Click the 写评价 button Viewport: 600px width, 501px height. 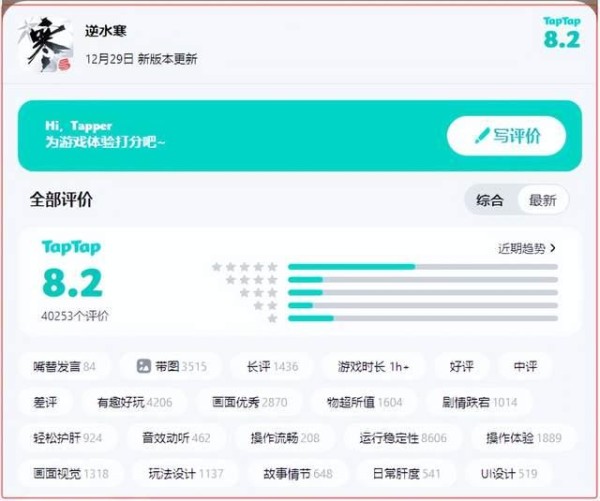click(x=506, y=136)
